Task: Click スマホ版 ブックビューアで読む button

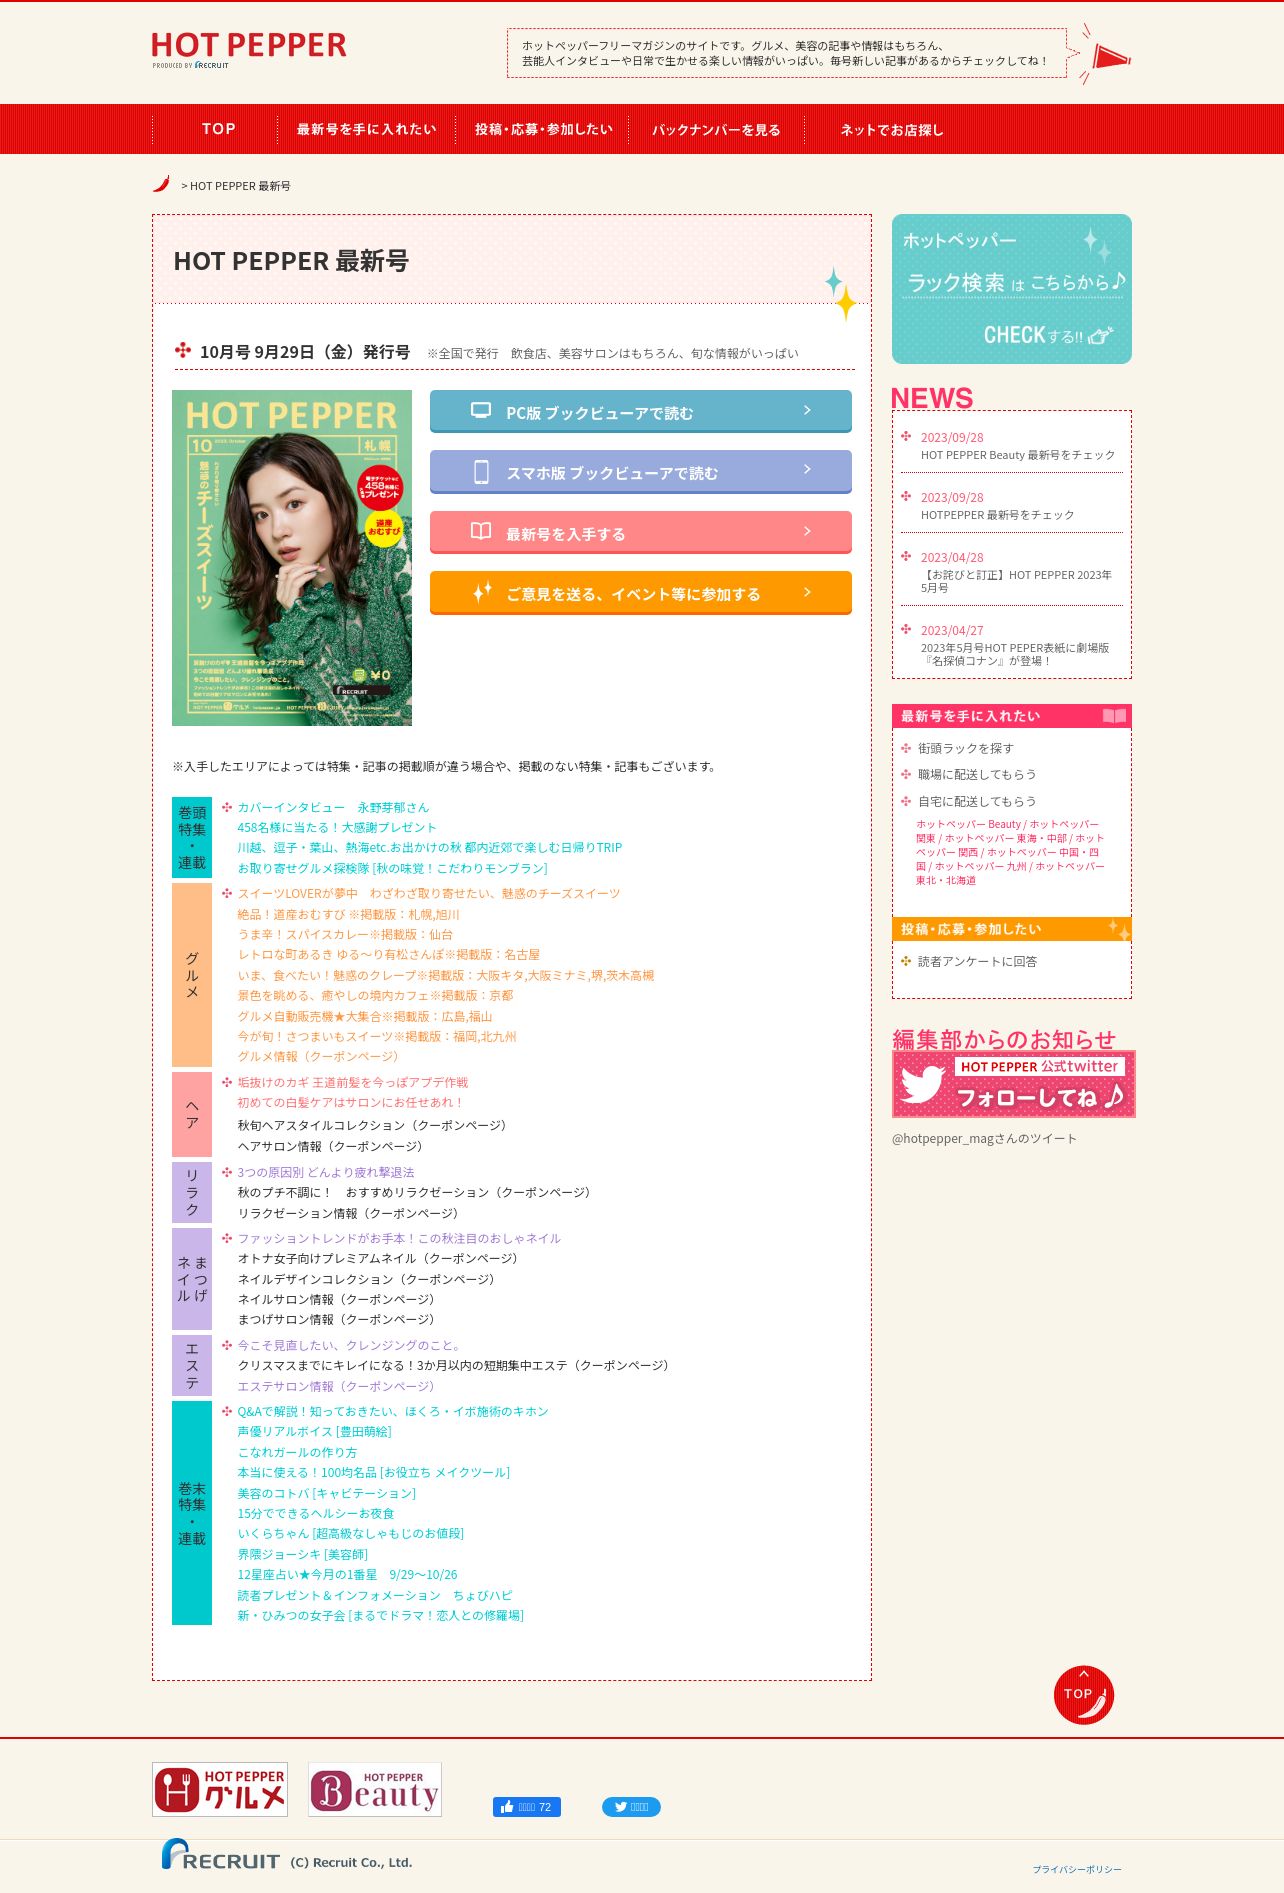Action: click(x=641, y=472)
